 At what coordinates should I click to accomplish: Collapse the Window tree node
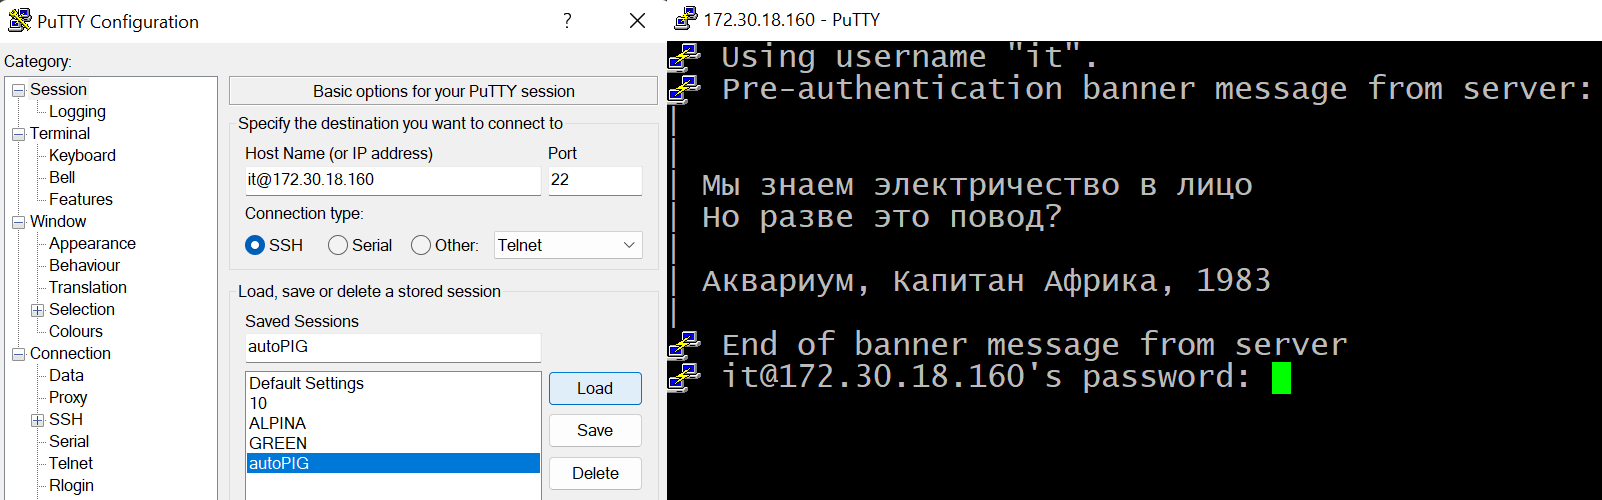(x=18, y=222)
